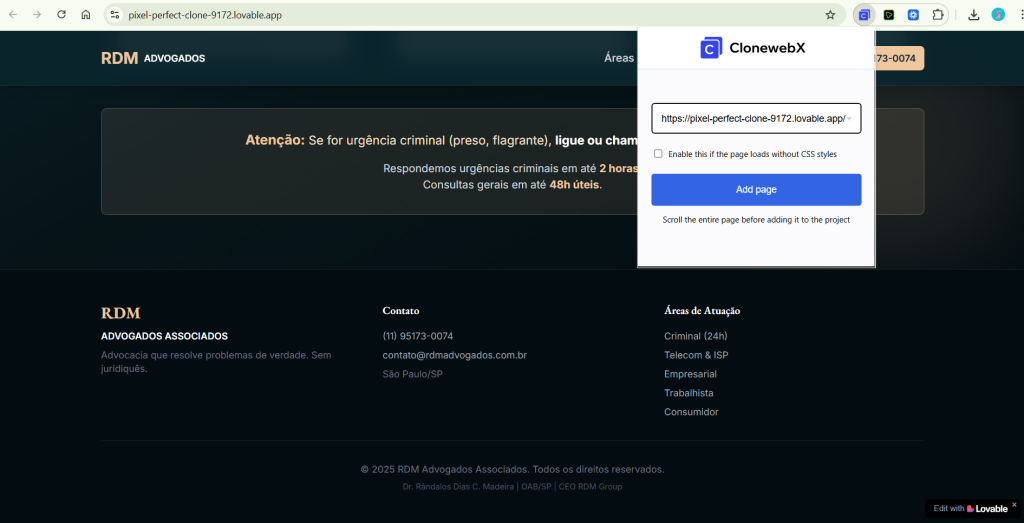Screen dimensions: 1024x523
Task: Open the black and green play-shaped extension icon
Action: click(x=889, y=14)
